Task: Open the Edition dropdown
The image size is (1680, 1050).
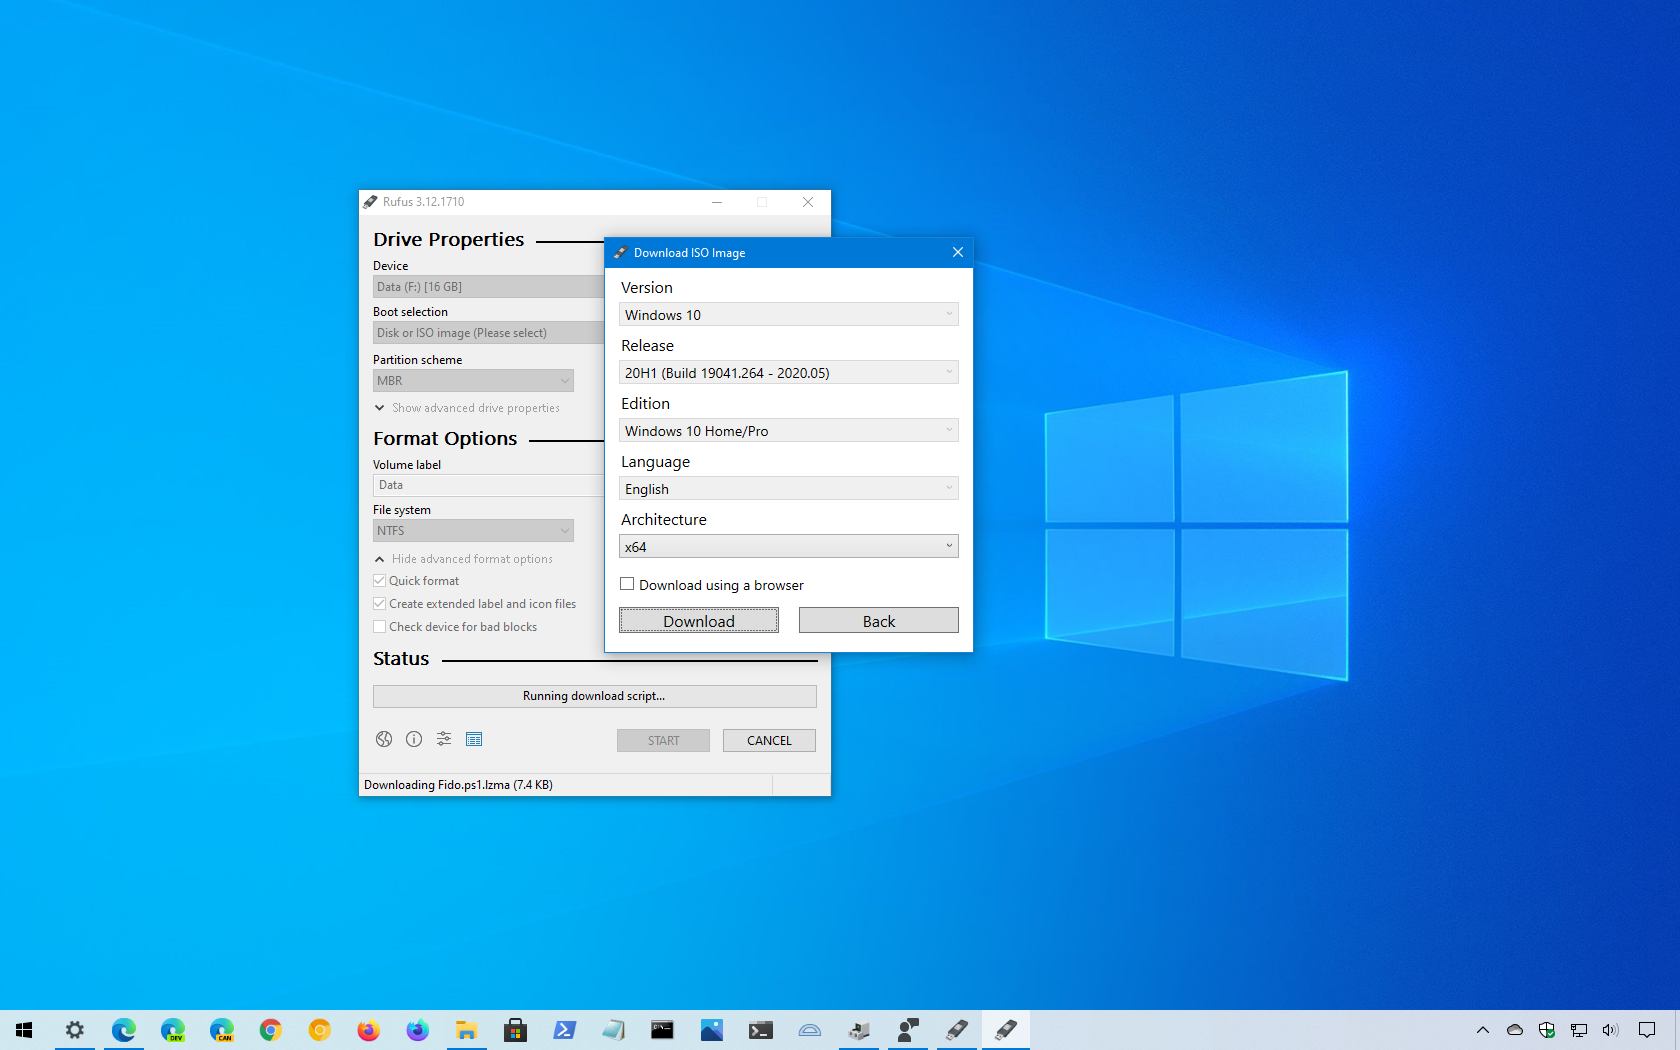Action: 788,430
